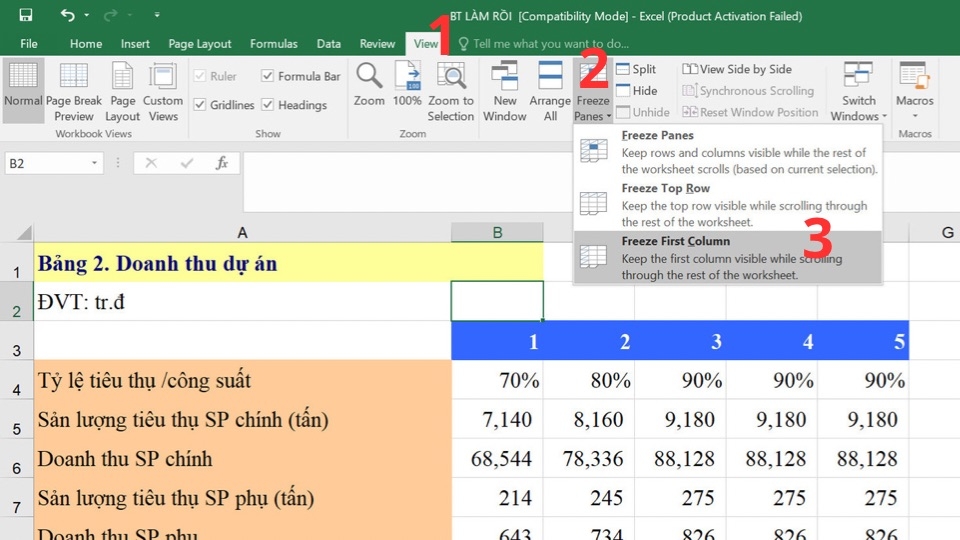Open Custom Views
960x540 pixels.
point(163,92)
